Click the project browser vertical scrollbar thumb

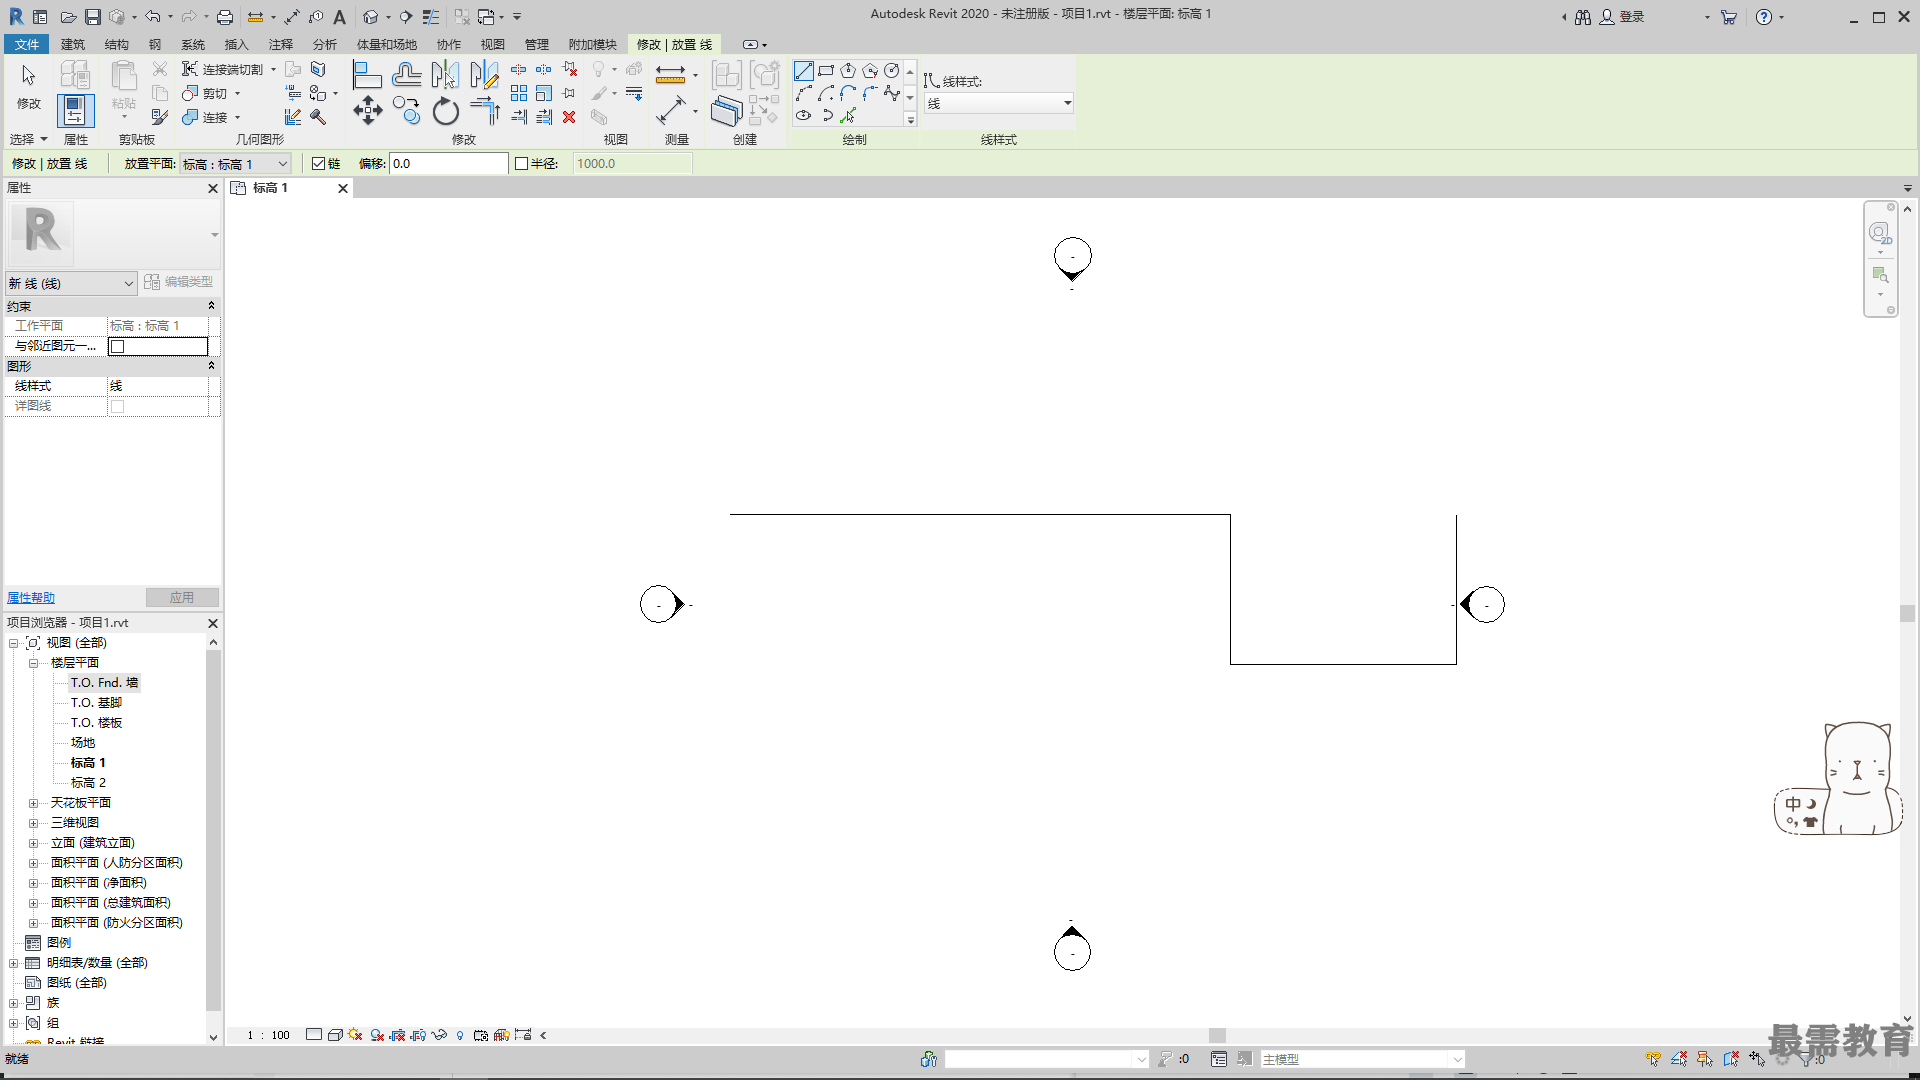pos(213,830)
